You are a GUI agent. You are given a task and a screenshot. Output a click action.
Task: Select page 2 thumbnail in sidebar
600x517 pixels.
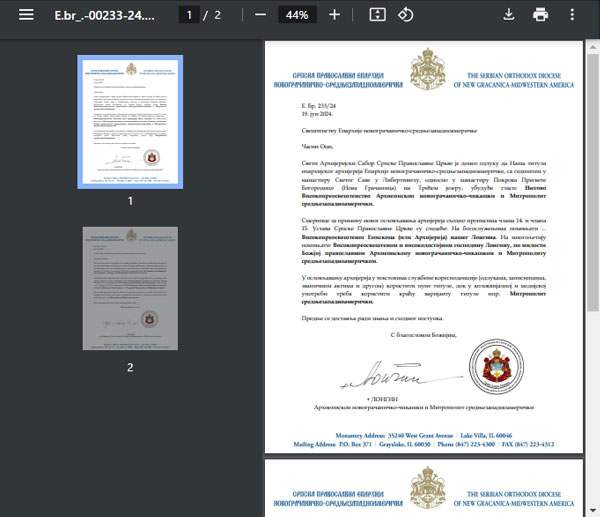(129, 288)
